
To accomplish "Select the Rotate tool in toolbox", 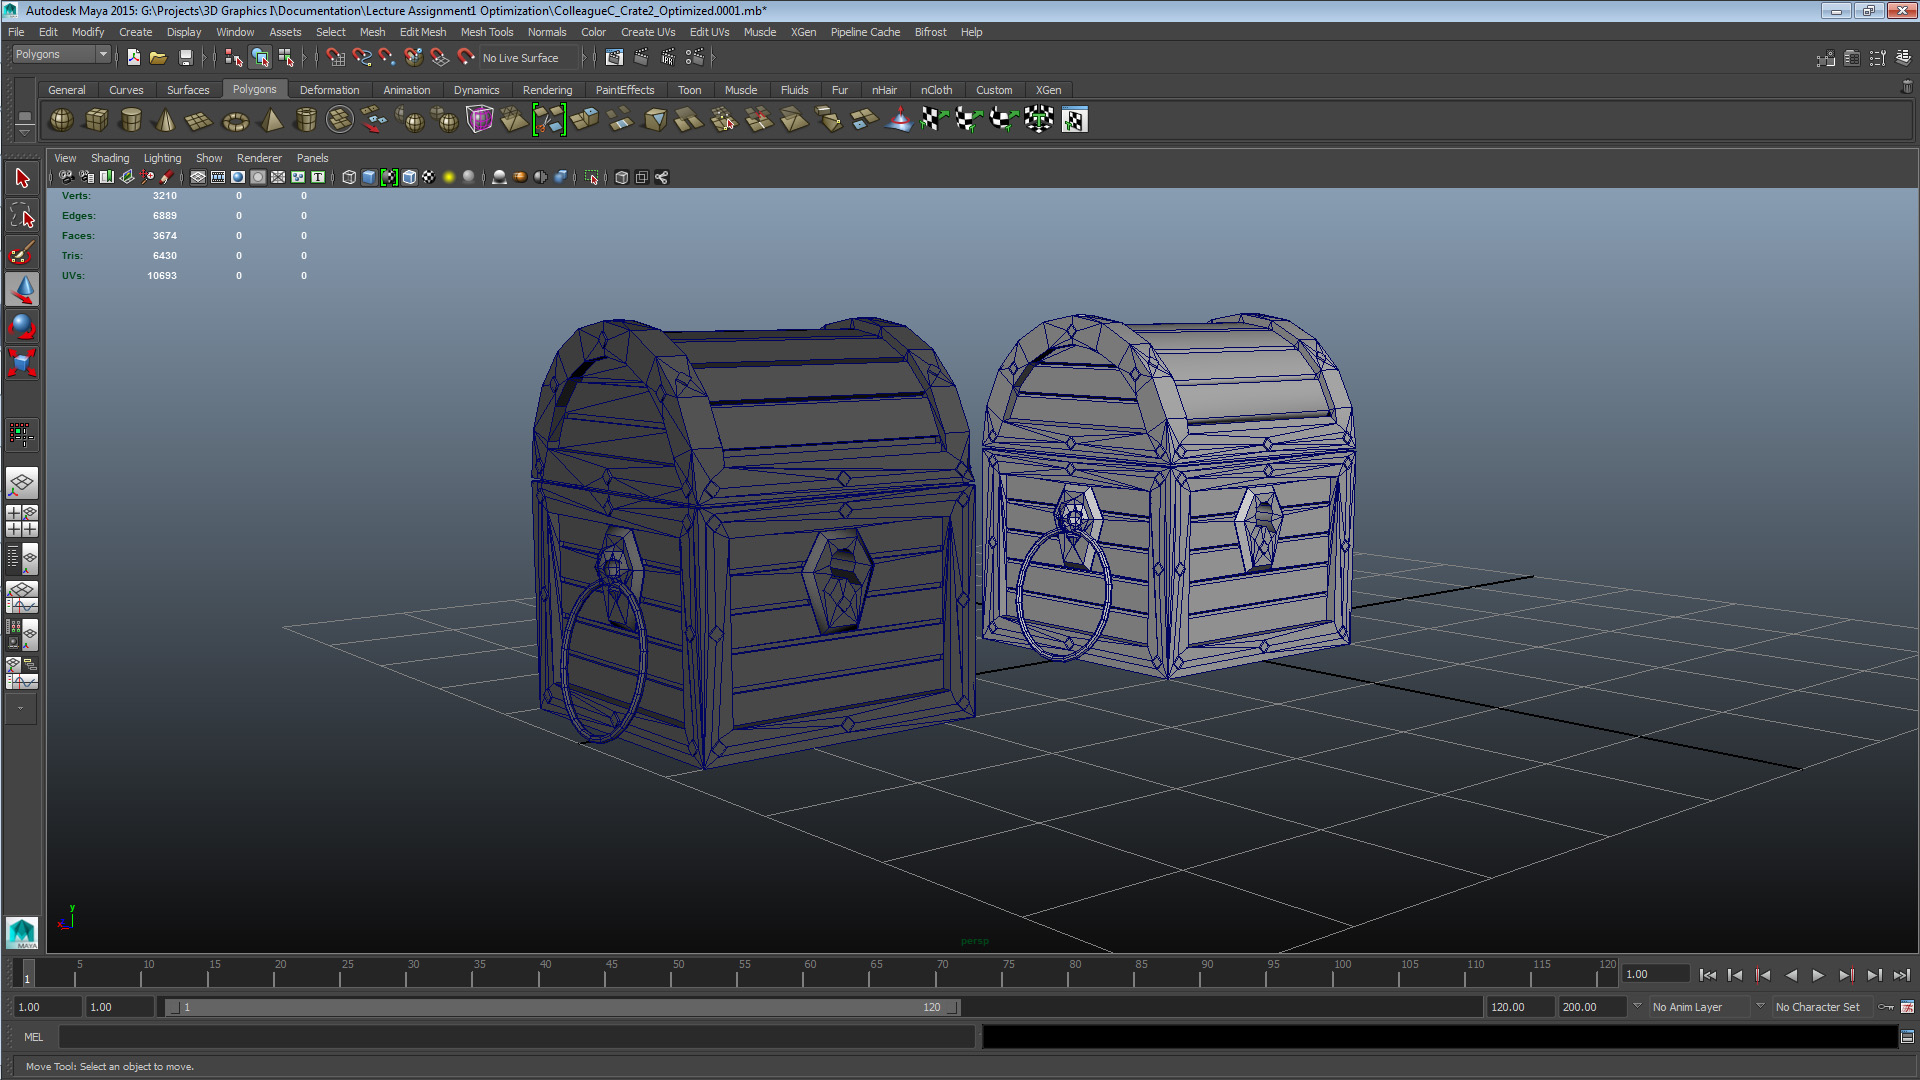I will coord(22,326).
